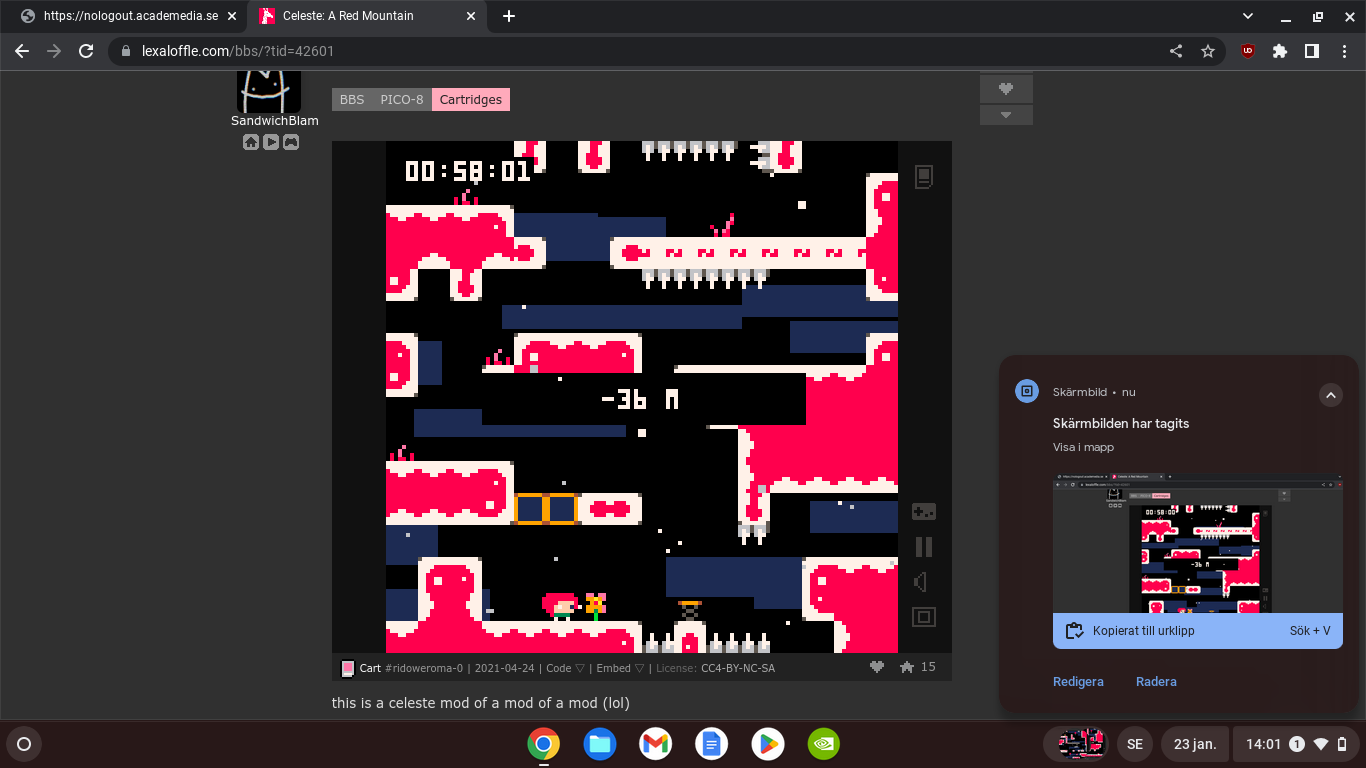Go forward in browser history
The height and width of the screenshot is (768, 1366).
tap(54, 51)
